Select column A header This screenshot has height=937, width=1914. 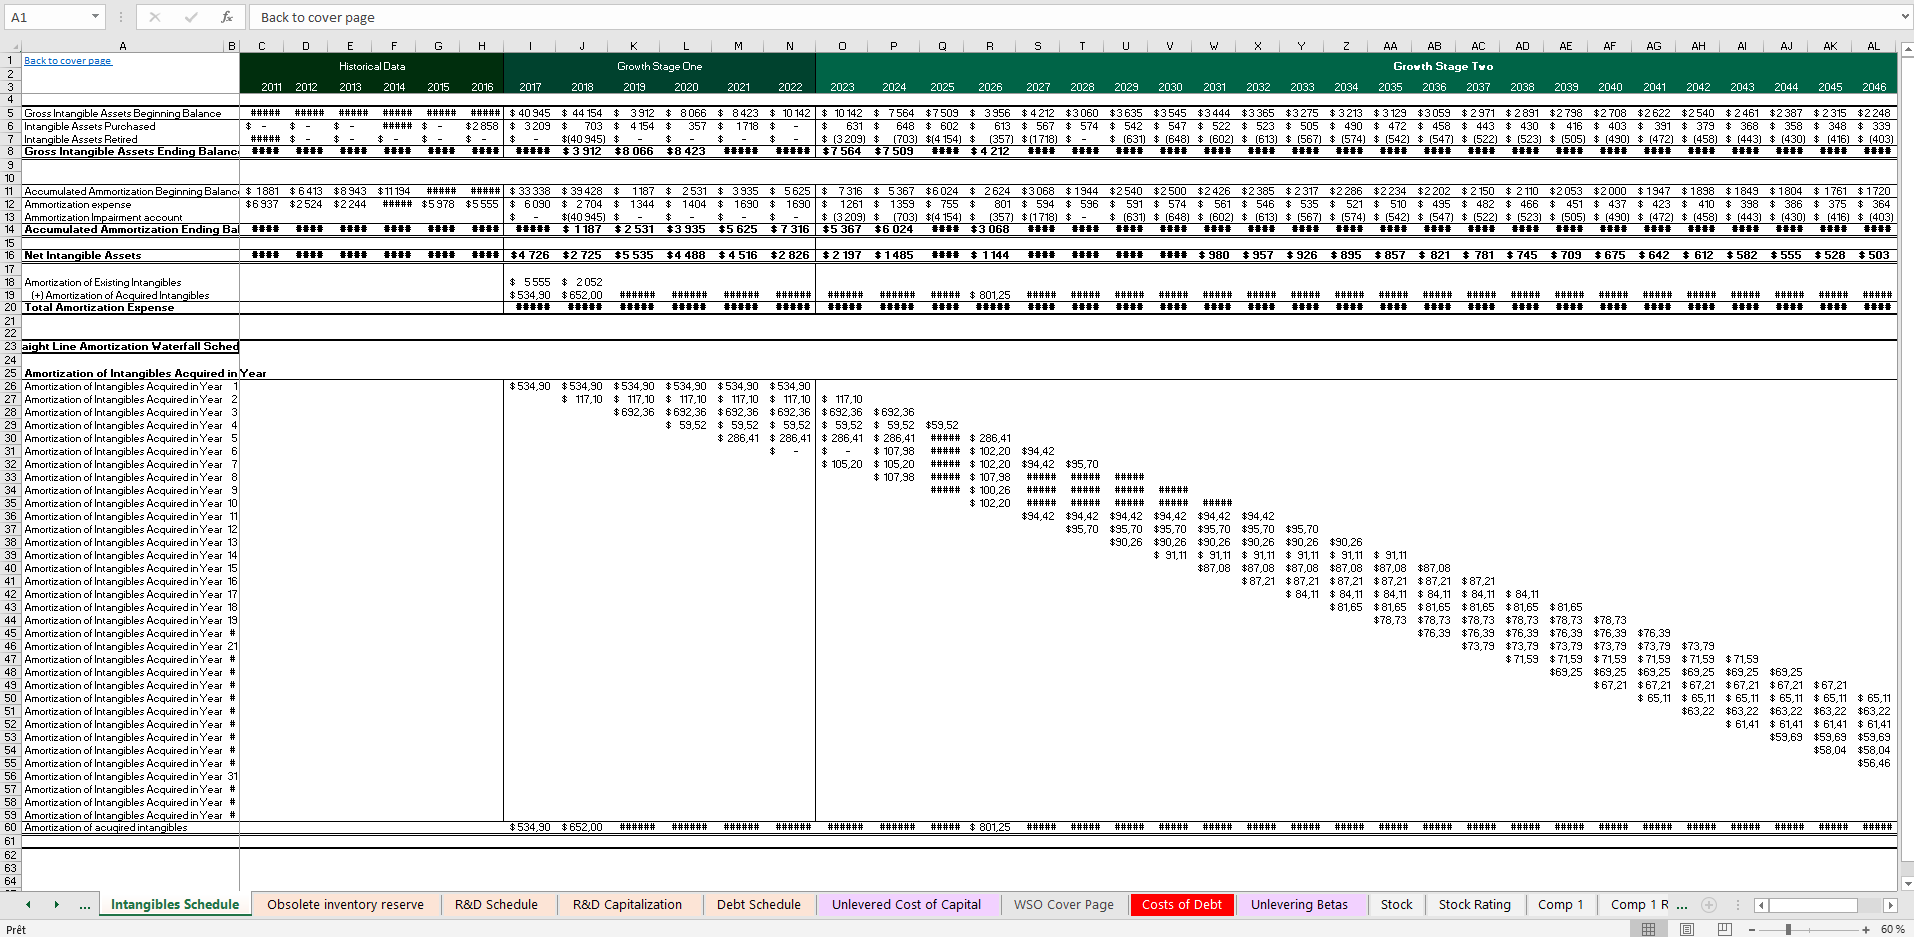(122, 46)
